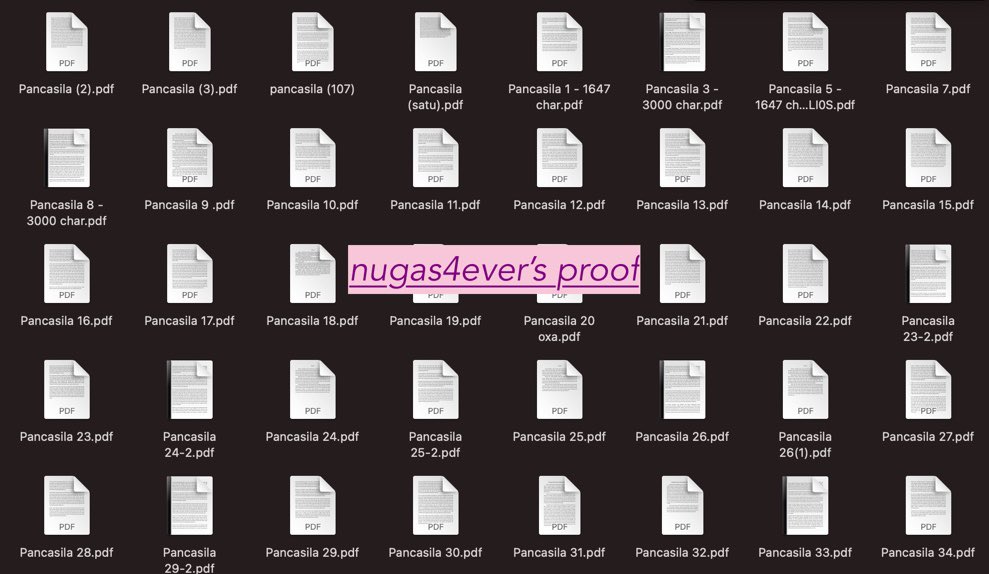Select the Pancasila 29.pdf file icon
This screenshot has width=989, height=574.
[x=312, y=506]
